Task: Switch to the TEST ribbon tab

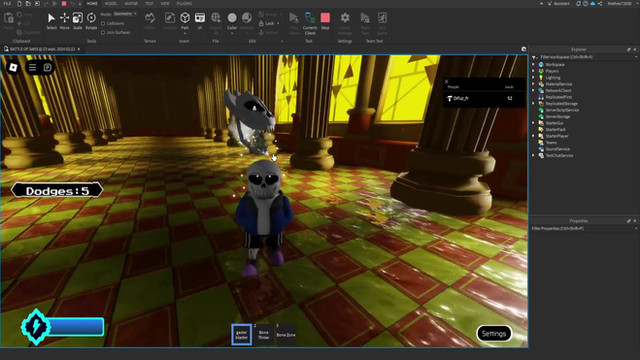Action: 149,3
